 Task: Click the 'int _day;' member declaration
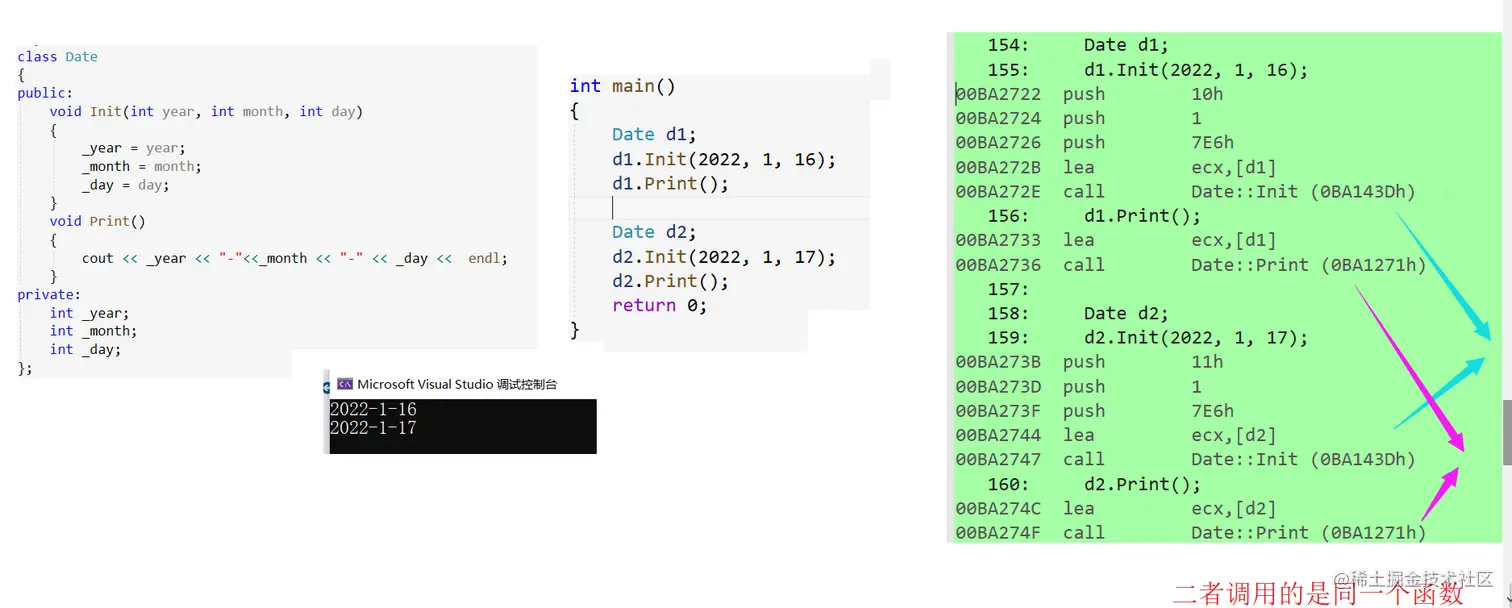coord(86,349)
